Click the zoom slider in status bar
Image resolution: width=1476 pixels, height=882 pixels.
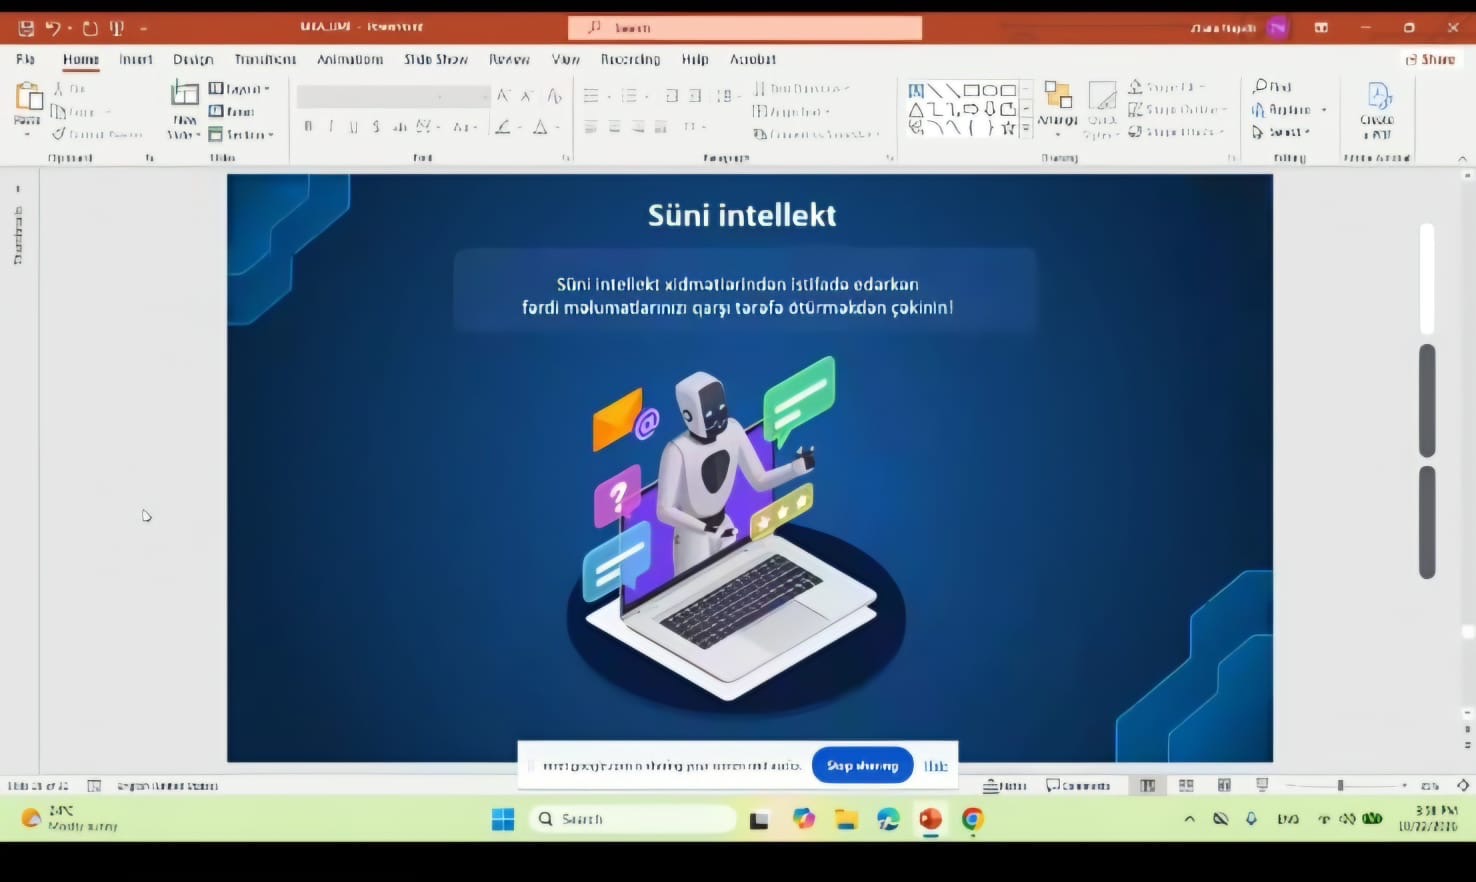[1341, 786]
